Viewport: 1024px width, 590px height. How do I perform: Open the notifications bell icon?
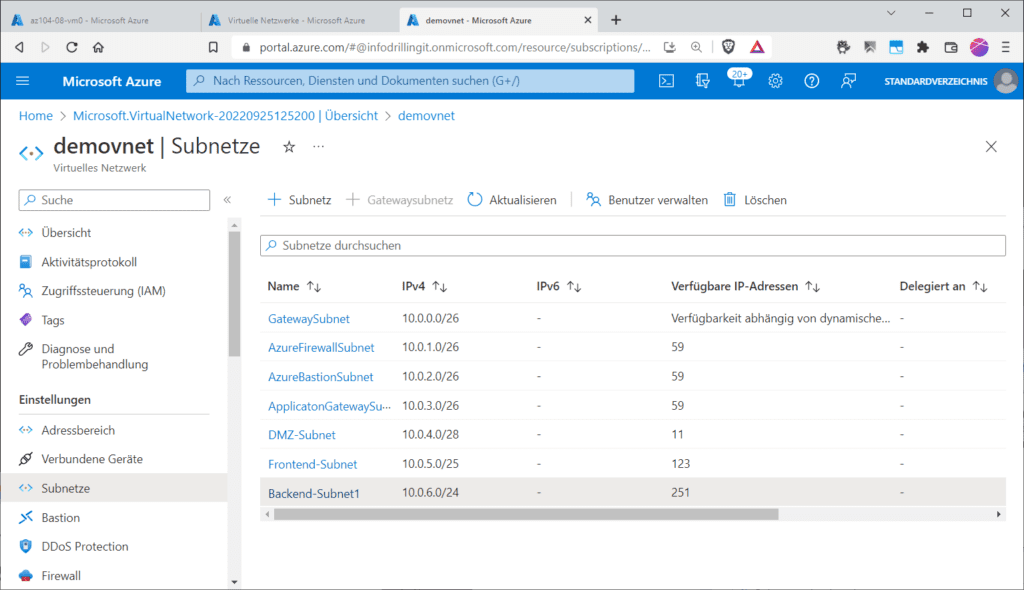point(739,80)
